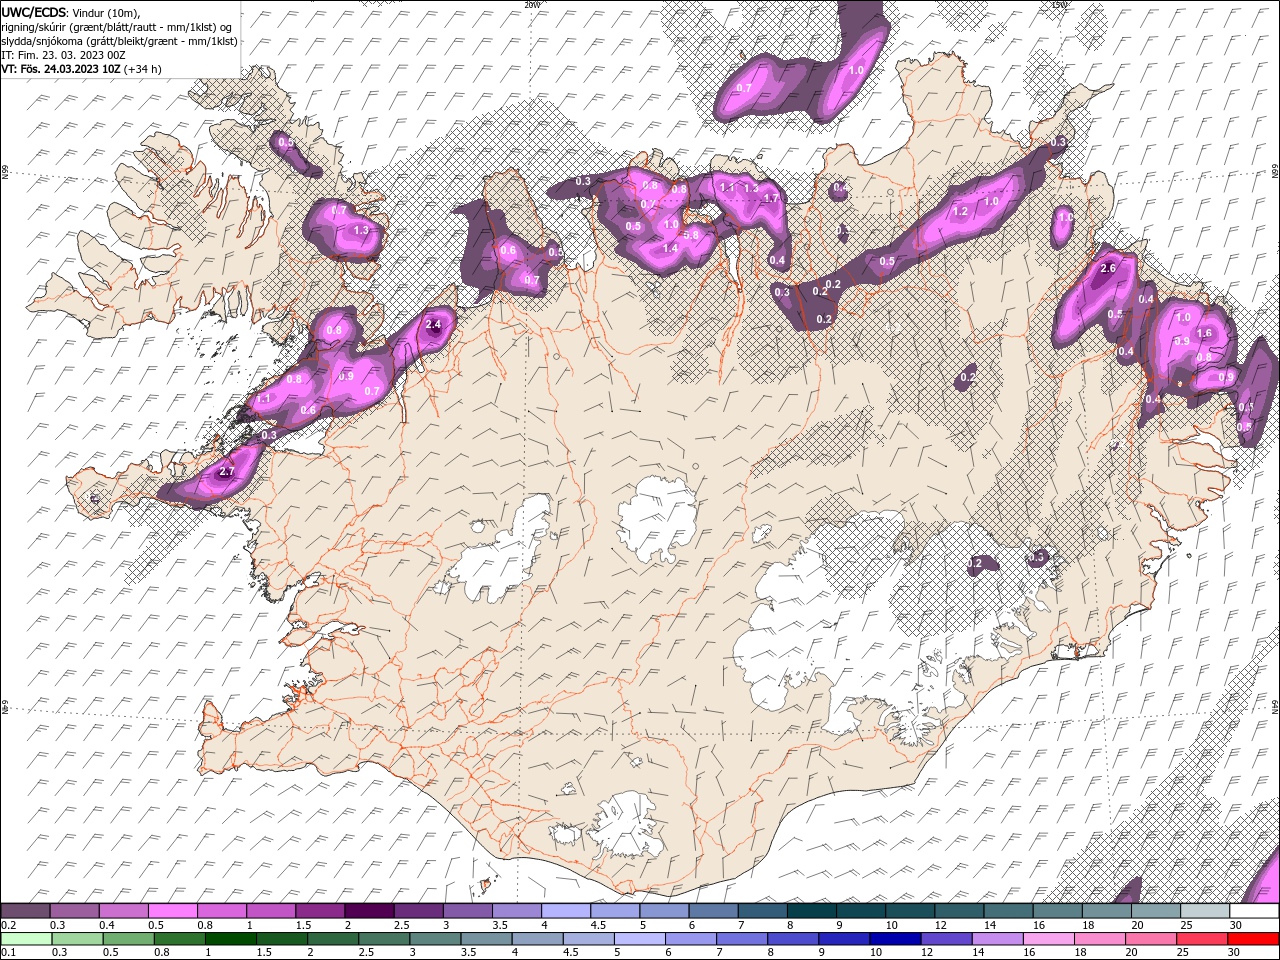
Task: Select the upper legend swatch labeled 0.8
Action: click(x=221, y=911)
